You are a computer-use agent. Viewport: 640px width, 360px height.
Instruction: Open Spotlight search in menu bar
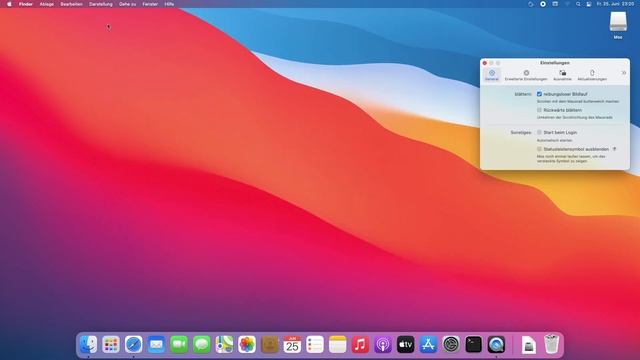point(578,4)
